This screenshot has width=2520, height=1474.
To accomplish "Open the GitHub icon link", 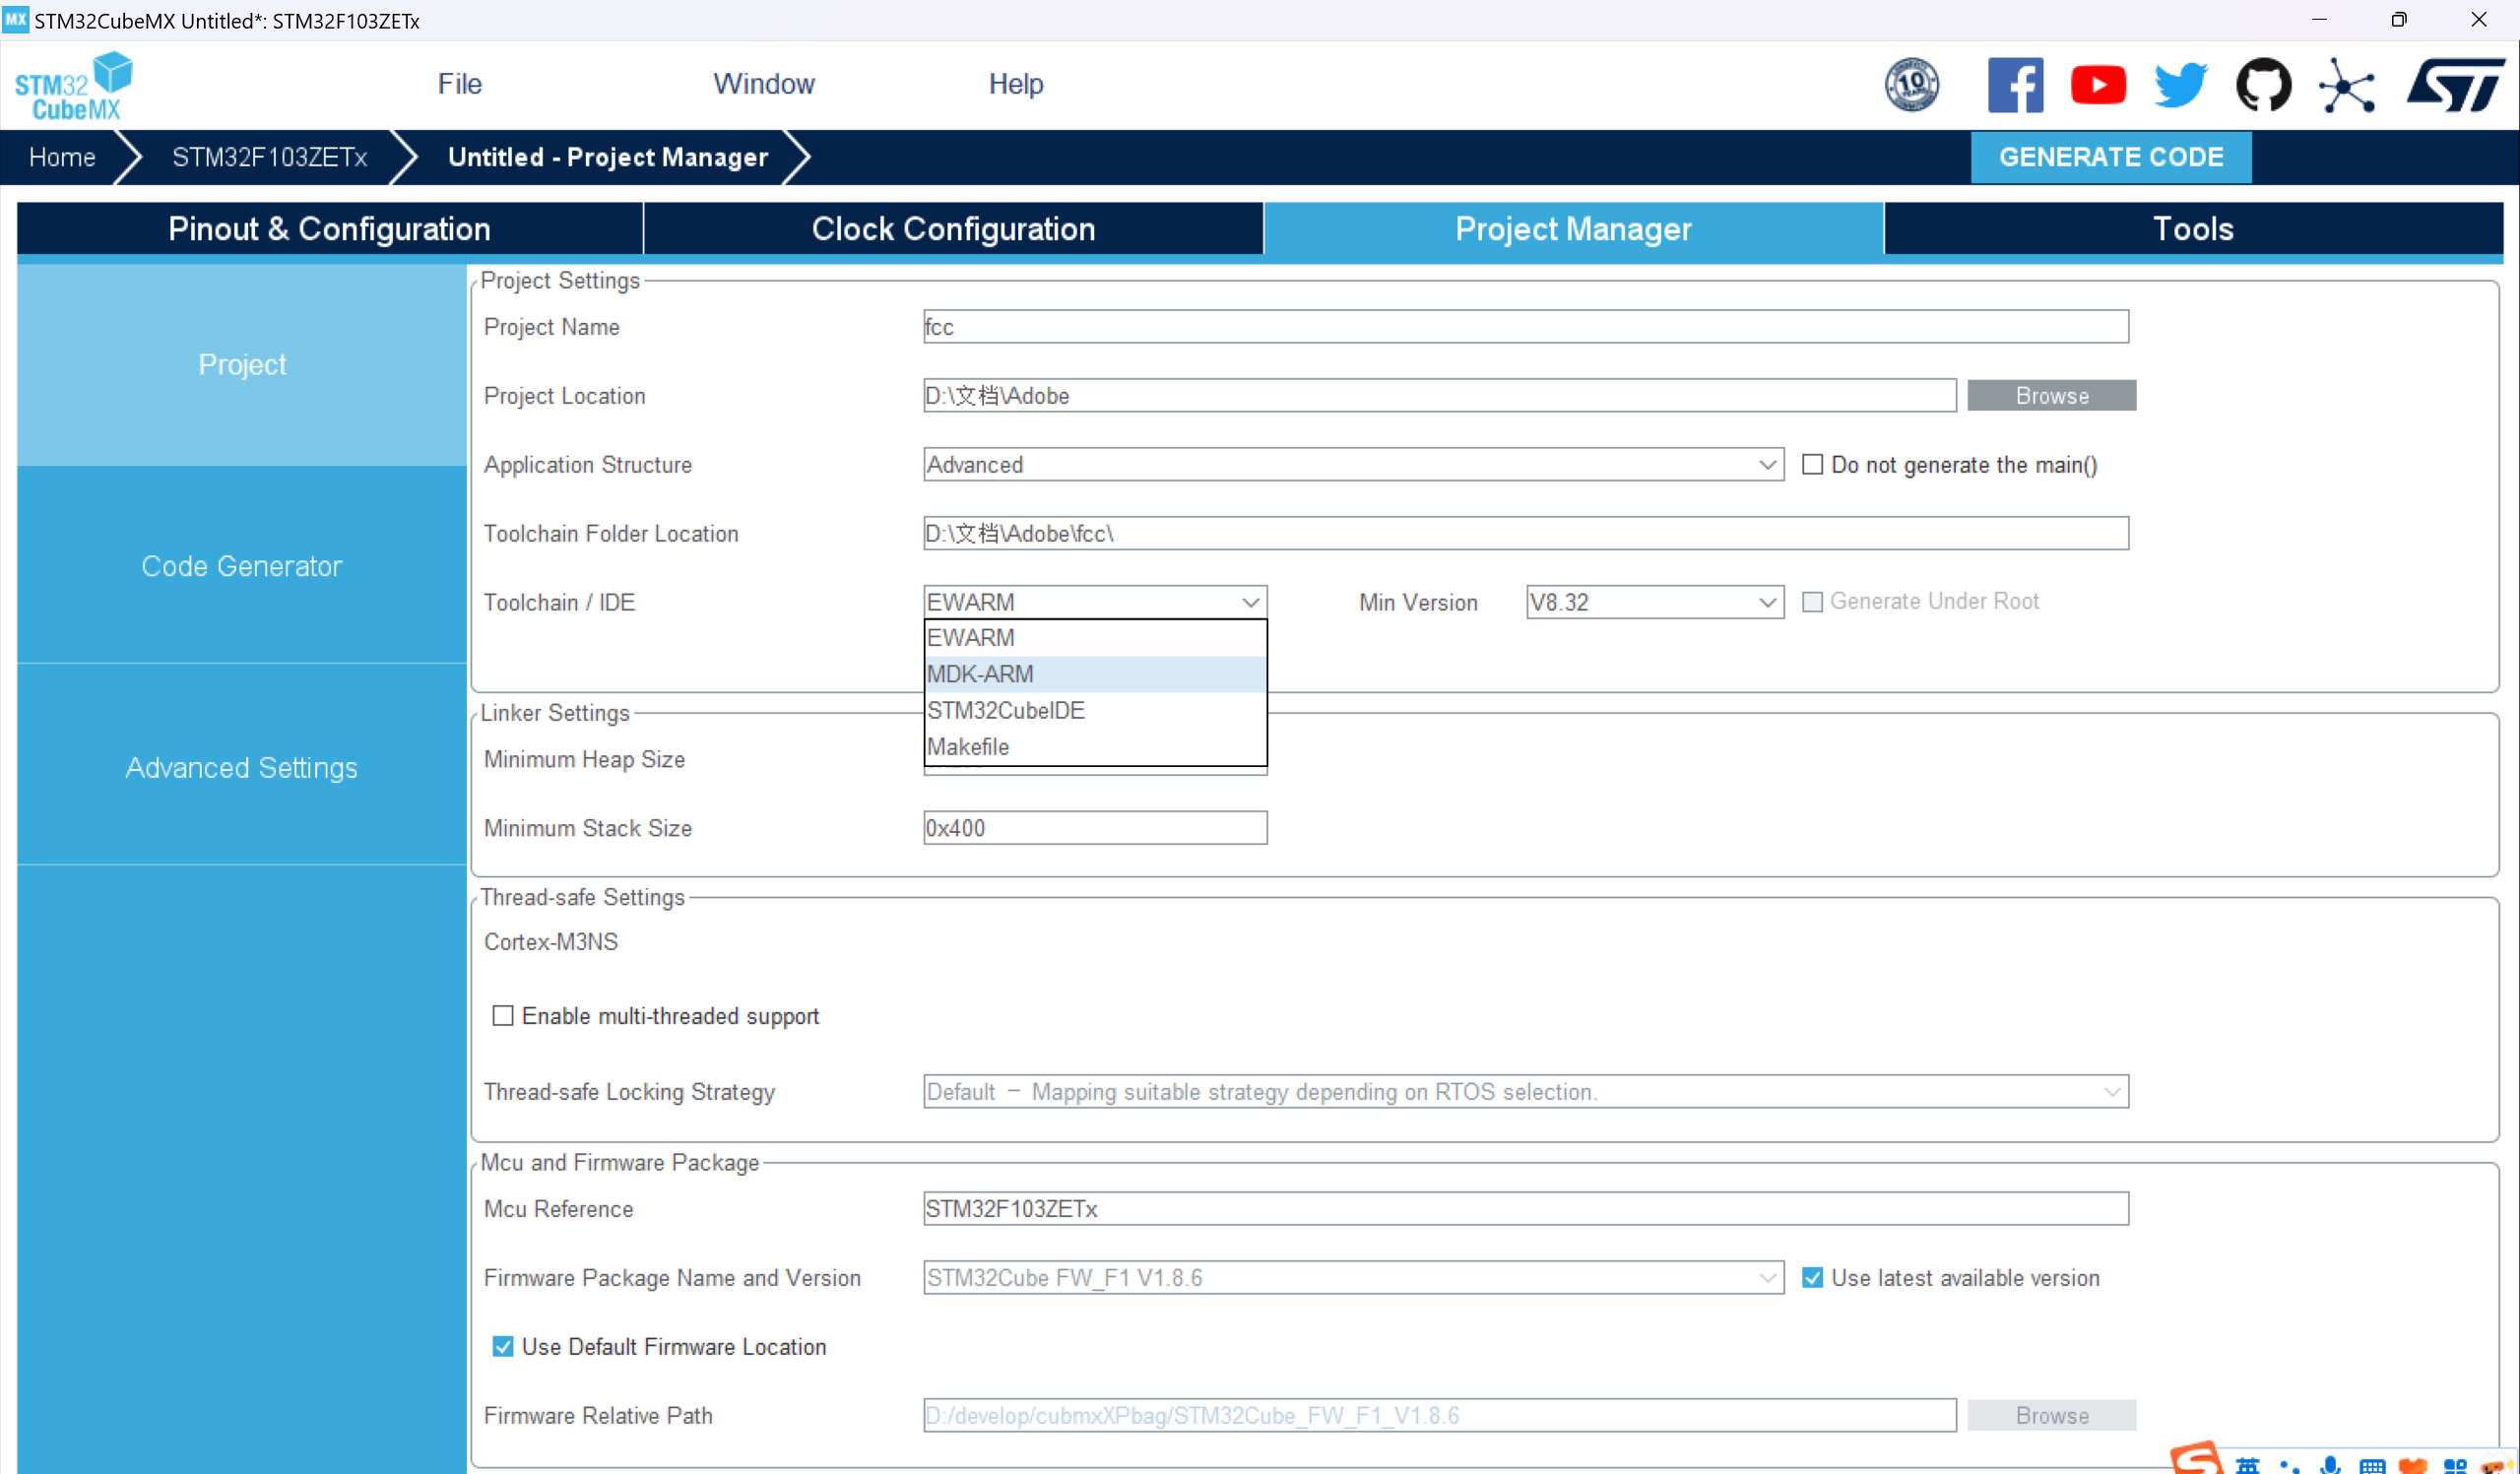I will (2263, 85).
